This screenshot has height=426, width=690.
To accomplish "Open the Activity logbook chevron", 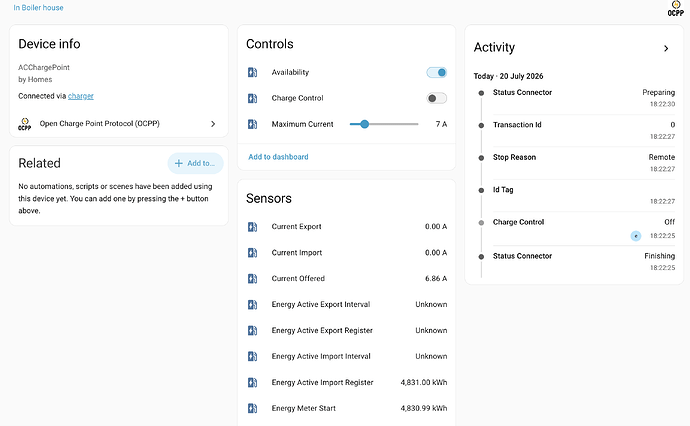I will coord(666,48).
